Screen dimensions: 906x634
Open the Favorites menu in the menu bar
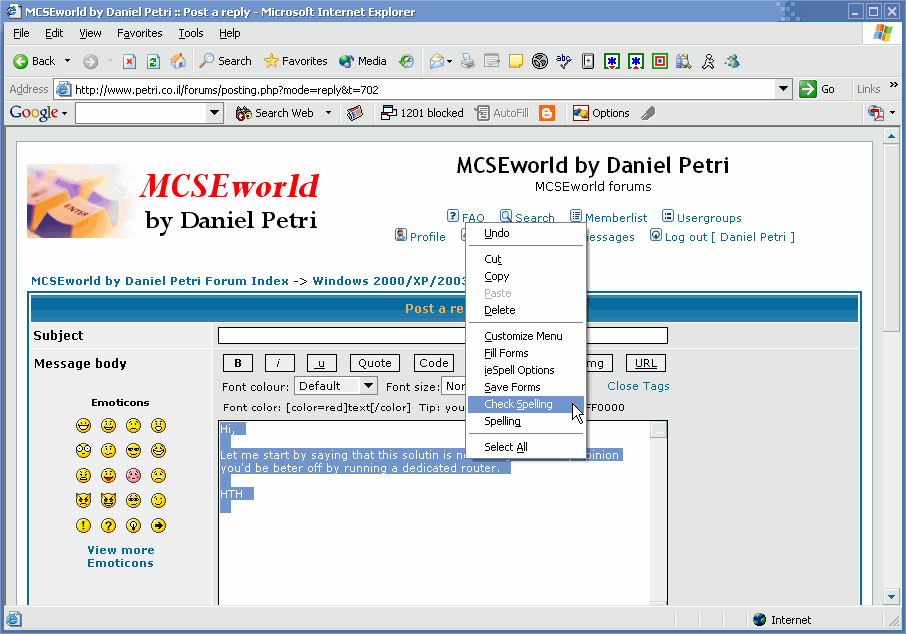pos(139,33)
